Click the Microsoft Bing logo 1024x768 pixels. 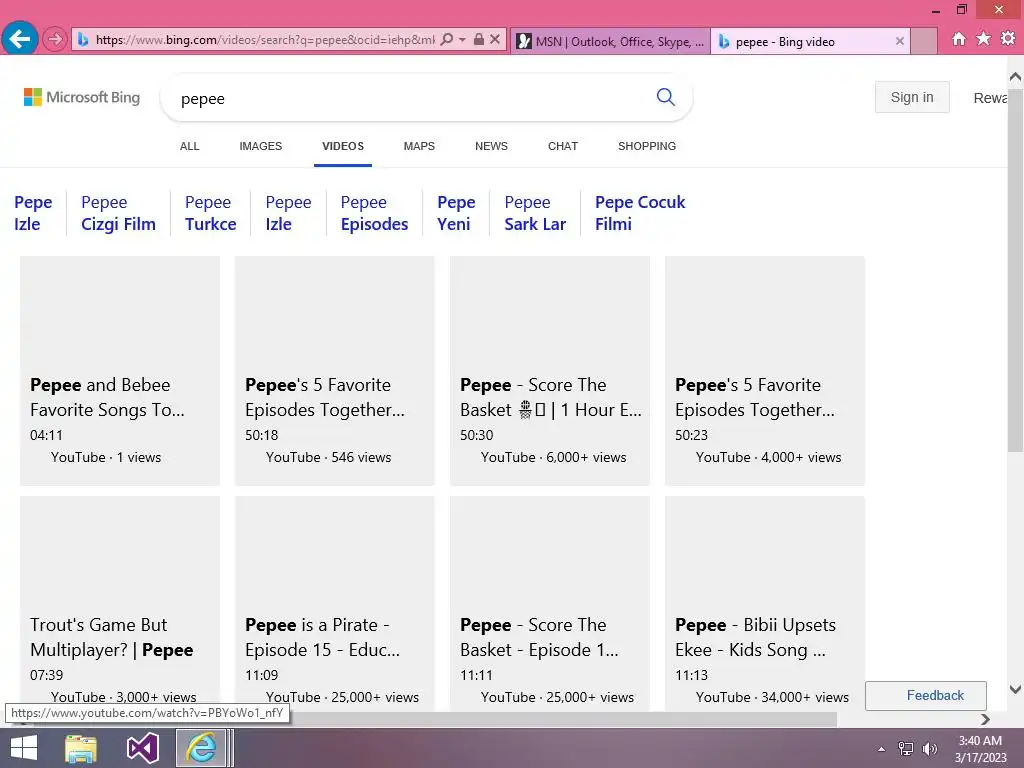coord(82,97)
